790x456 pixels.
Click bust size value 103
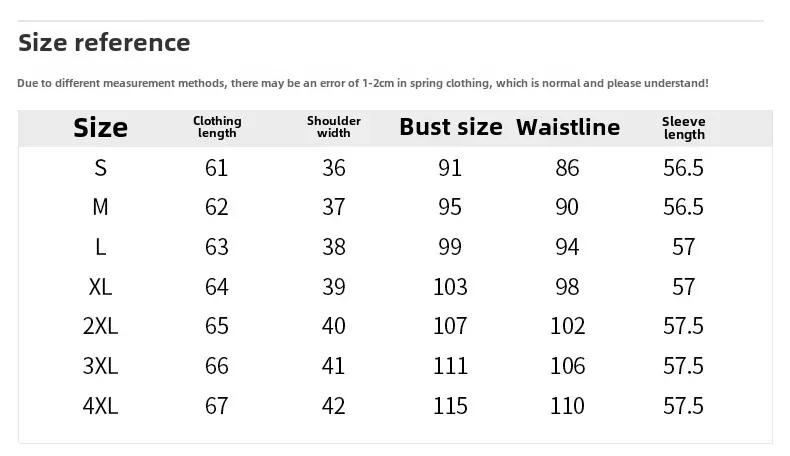coord(450,287)
